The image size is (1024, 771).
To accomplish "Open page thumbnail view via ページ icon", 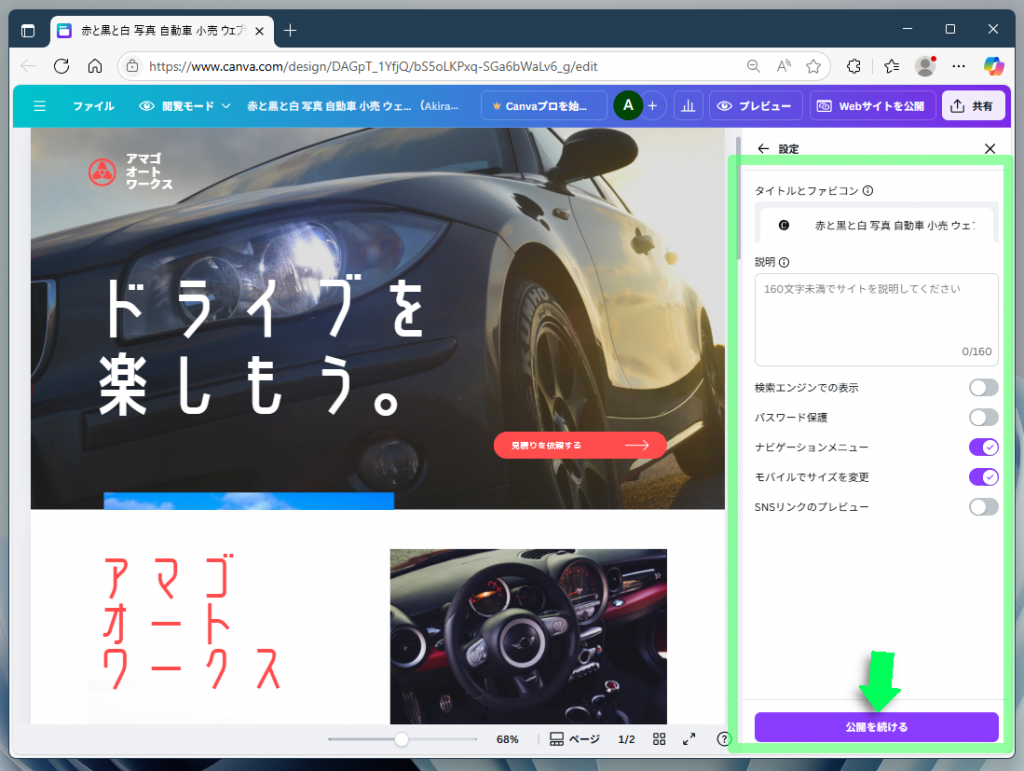I will (567, 739).
